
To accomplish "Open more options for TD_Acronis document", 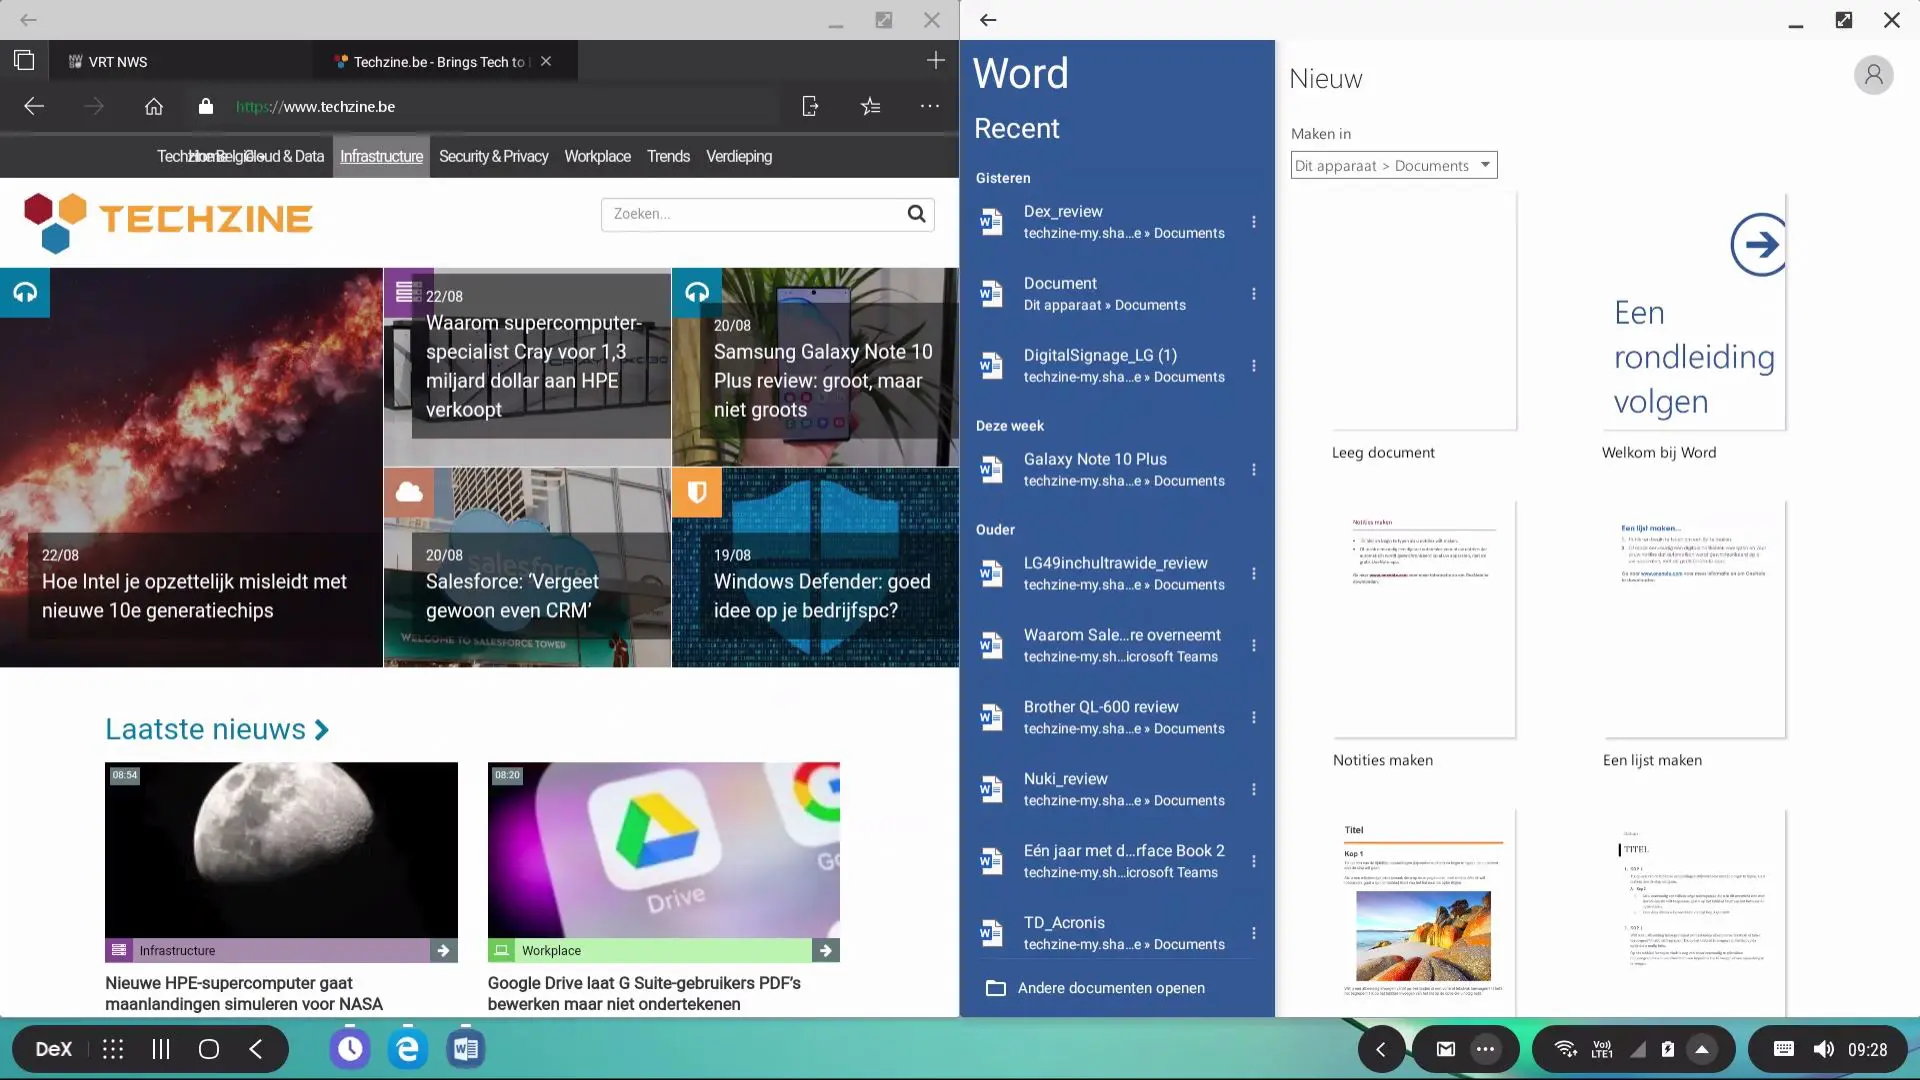I will [1254, 934].
